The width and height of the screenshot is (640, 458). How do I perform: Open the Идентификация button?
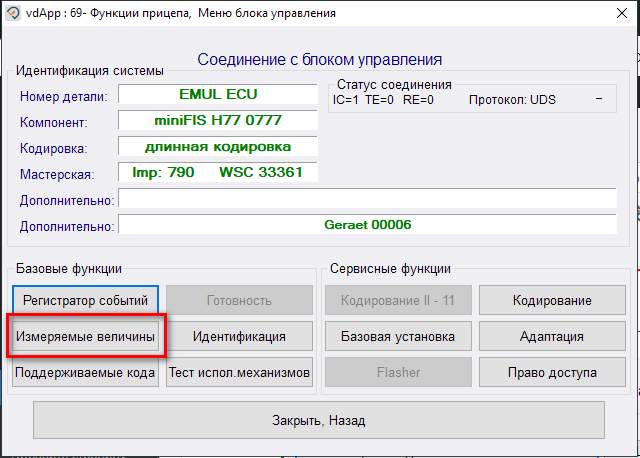239,336
